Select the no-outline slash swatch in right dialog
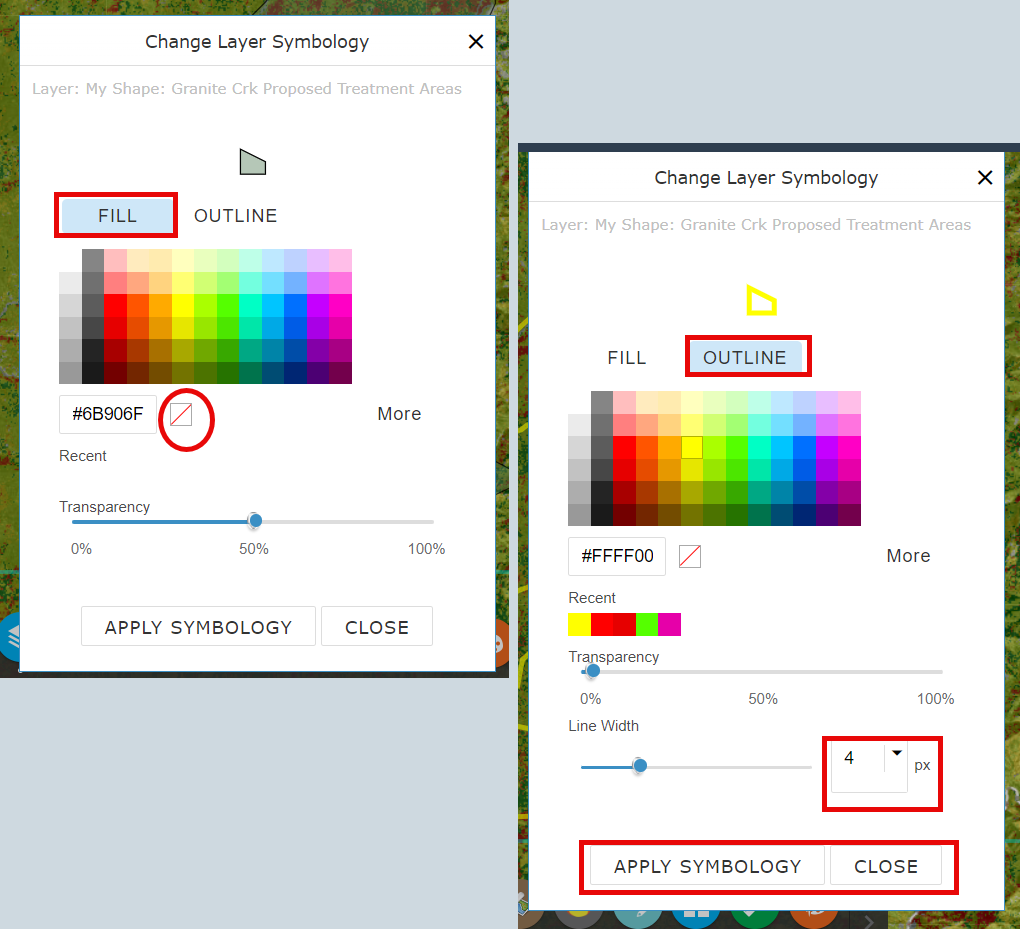This screenshot has height=929, width=1020. click(689, 557)
